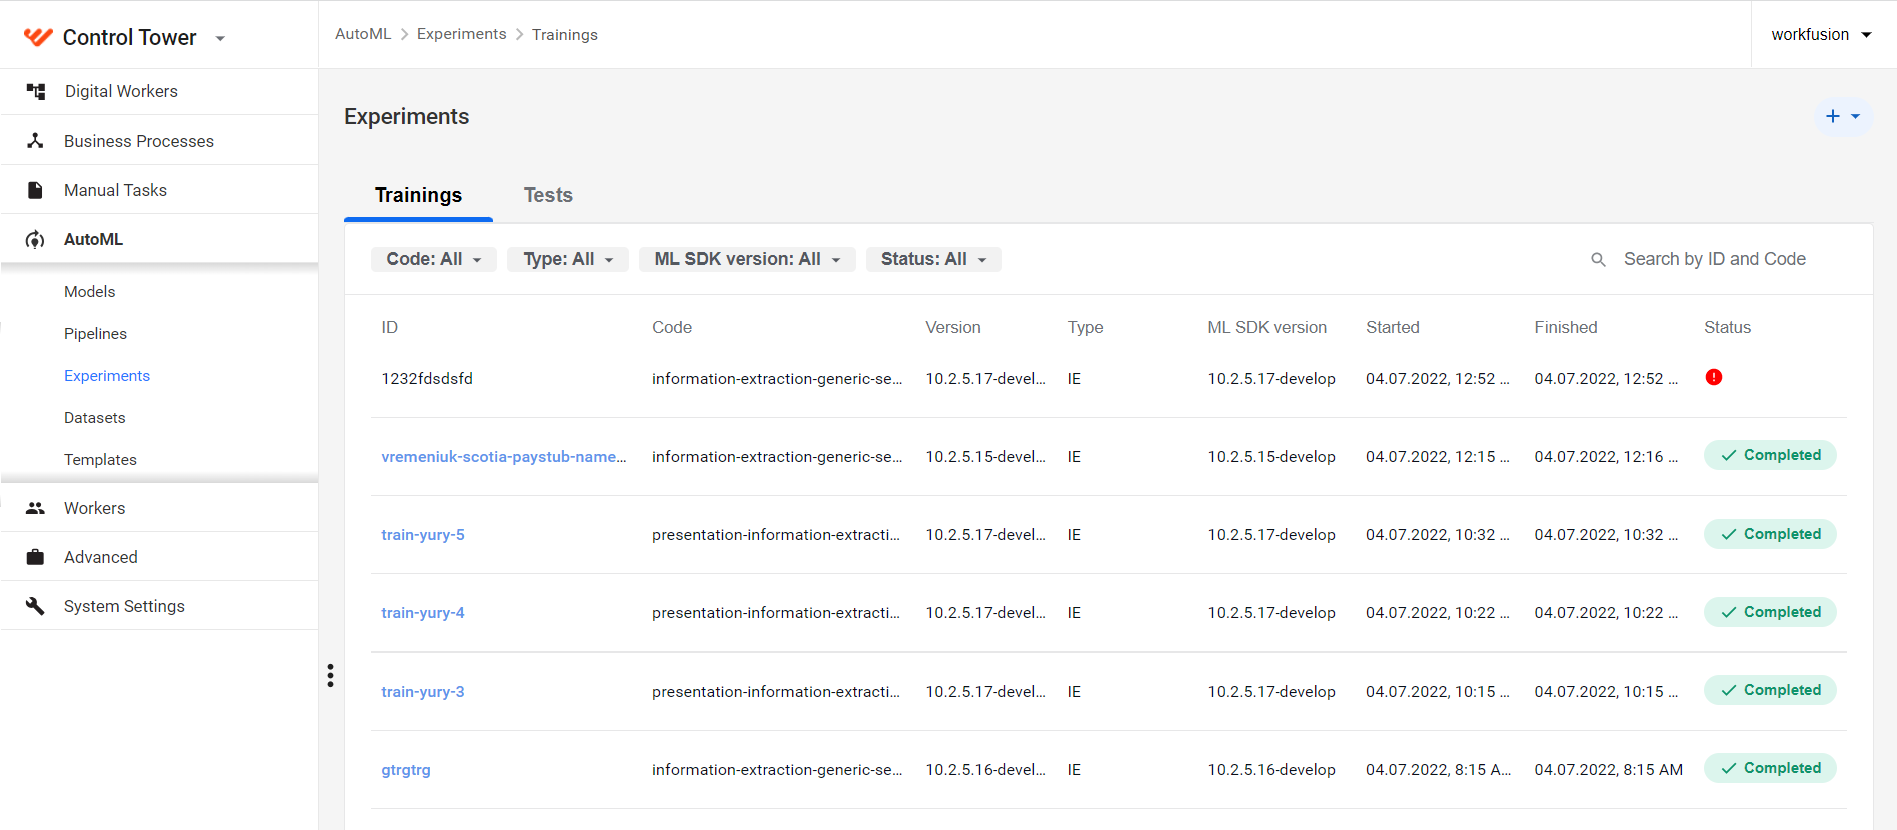Screen dimensions: 1897x830
Task: Click the AutoML brain icon
Action: tap(35, 239)
